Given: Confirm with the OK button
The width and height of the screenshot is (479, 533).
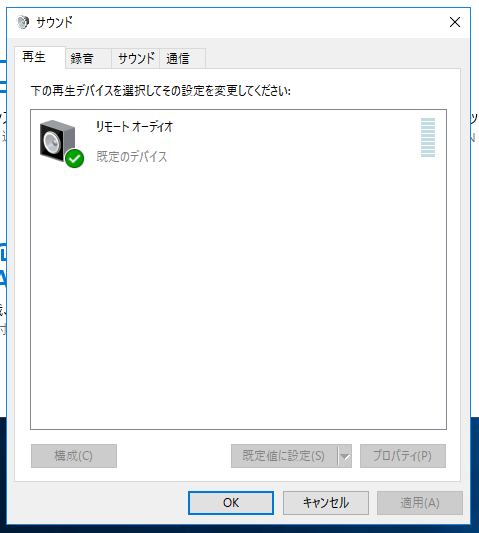Looking at the screenshot, I should [231, 503].
